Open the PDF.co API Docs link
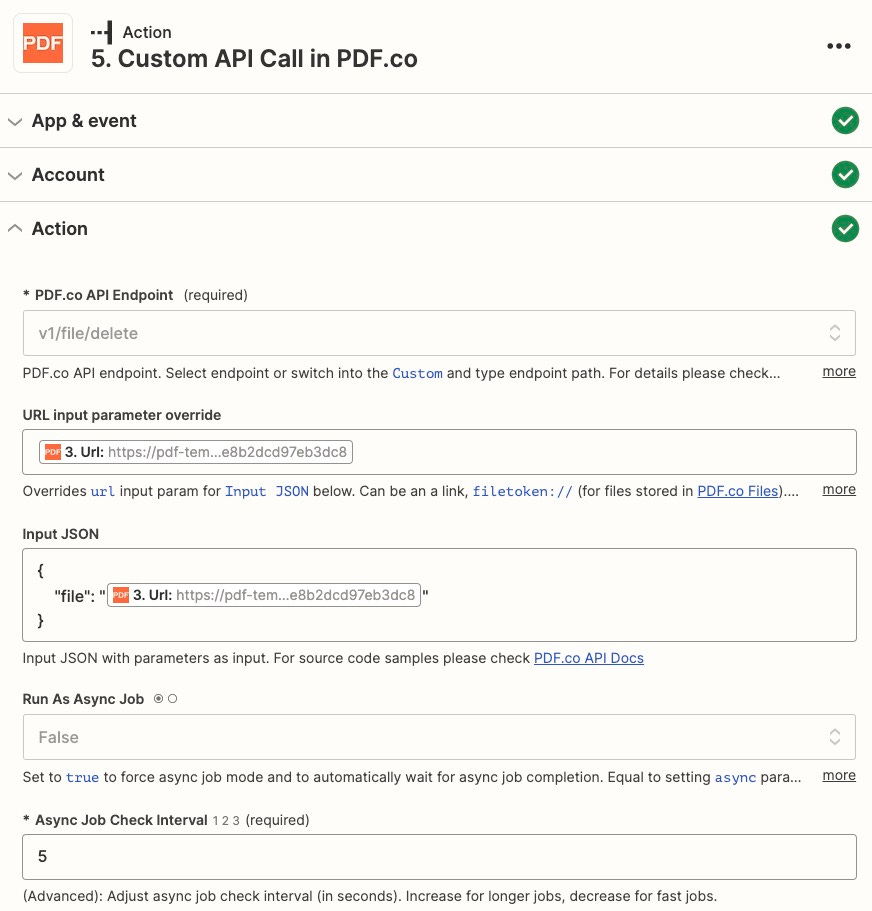The image size is (872, 911). click(589, 658)
